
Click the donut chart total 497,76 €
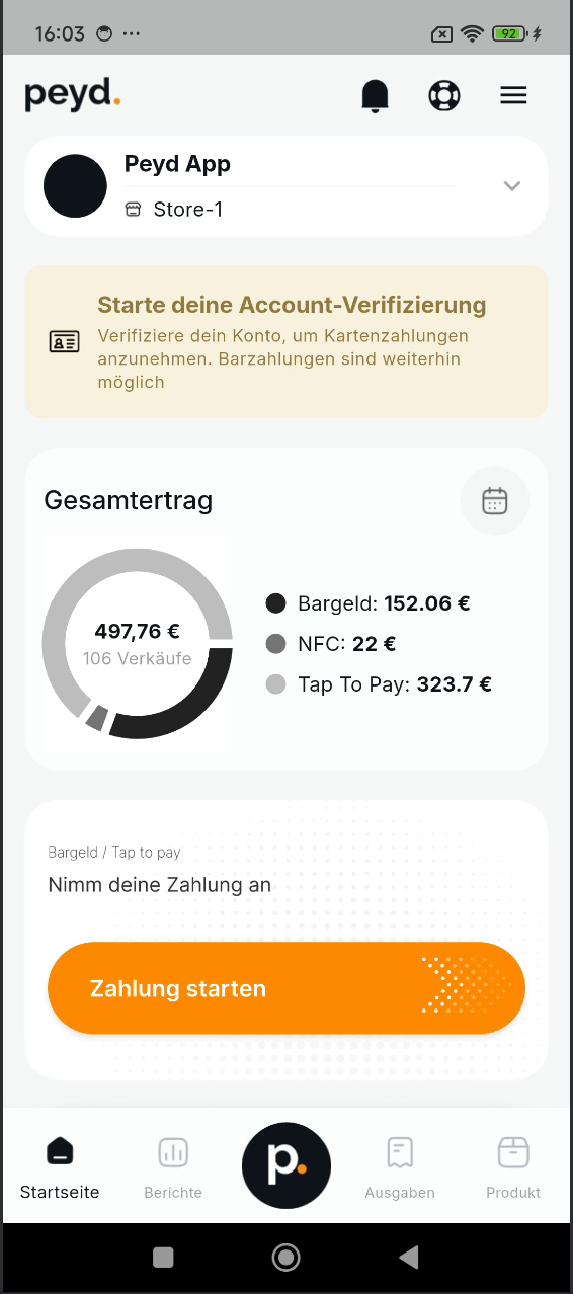point(137,631)
